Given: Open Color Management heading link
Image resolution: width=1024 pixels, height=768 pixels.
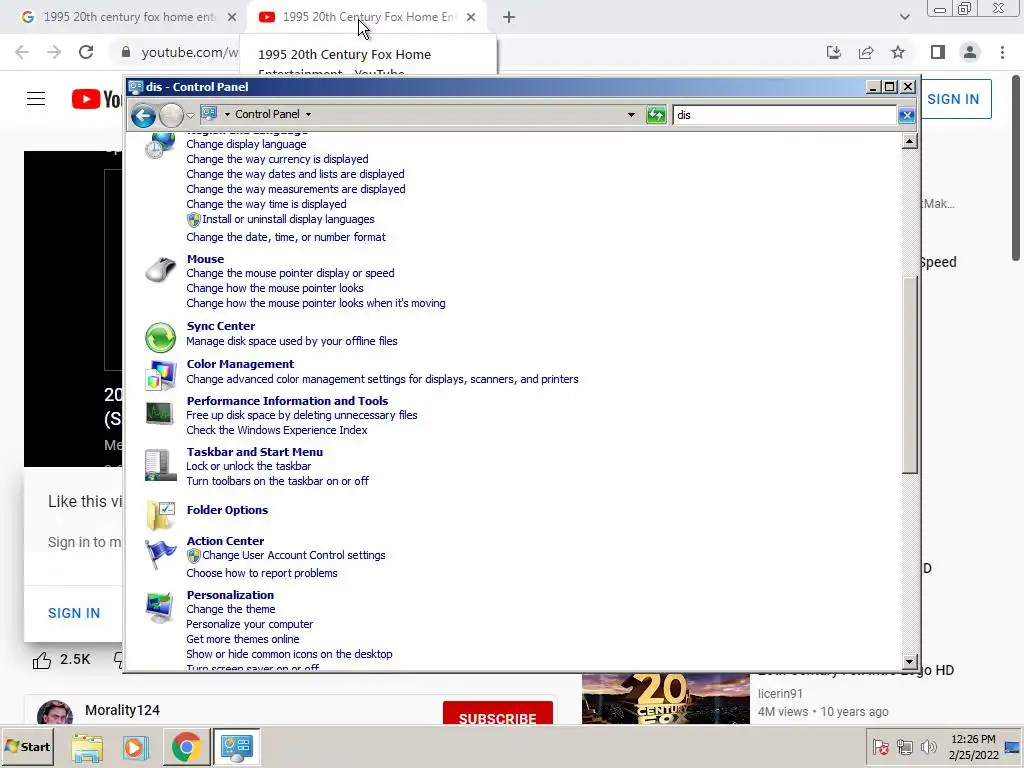Looking at the screenshot, I should pos(240,364).
